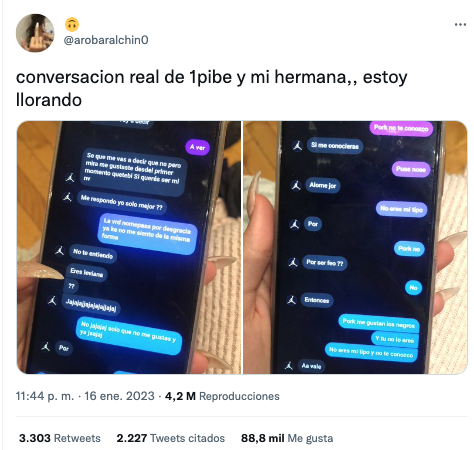
Task: Click the user's profile avatar photo
Action: click(35, 33)
